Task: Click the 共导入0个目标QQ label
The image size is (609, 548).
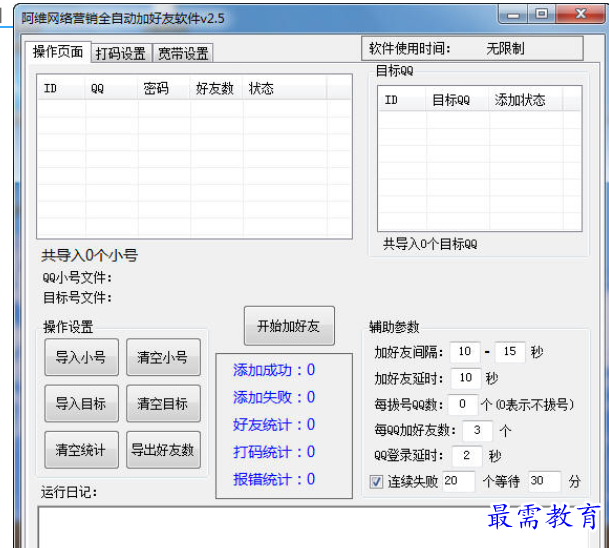Action: pos(430,244)
